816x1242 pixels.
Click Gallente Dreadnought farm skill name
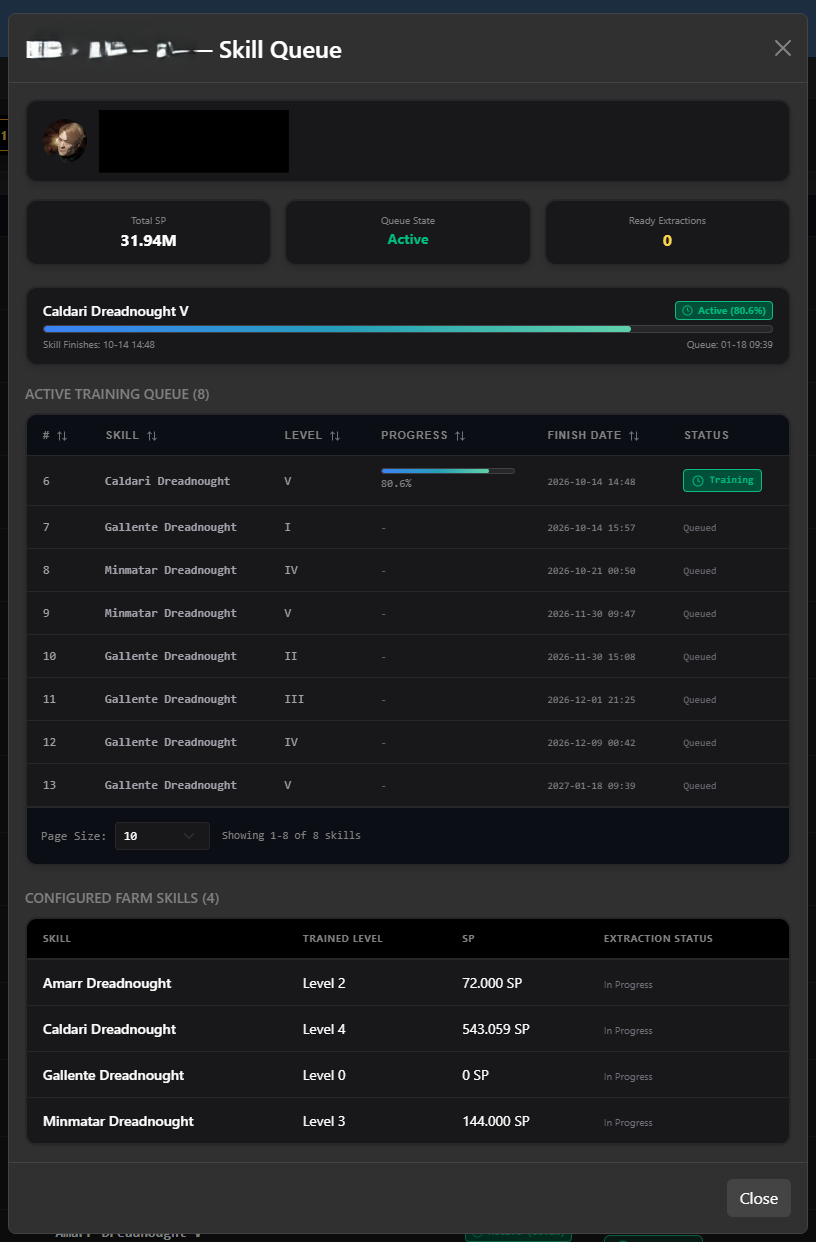tap(113, 1075)
